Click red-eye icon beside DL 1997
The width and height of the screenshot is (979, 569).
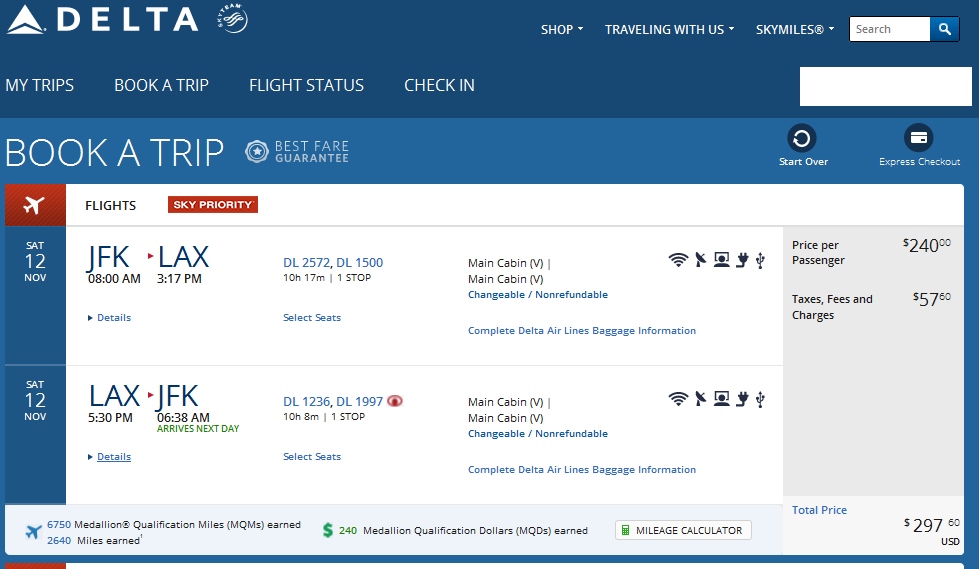pyautogui.click(x=395, y=402)
